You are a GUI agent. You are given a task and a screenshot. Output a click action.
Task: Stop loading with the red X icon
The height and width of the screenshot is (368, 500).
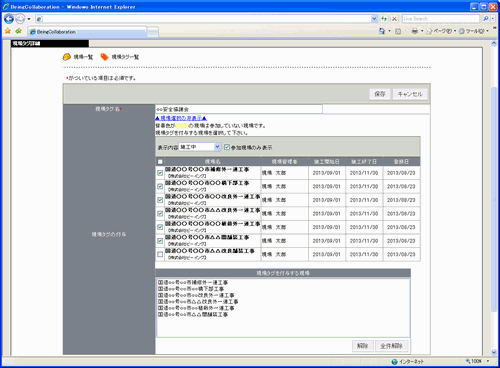(394, 19)
